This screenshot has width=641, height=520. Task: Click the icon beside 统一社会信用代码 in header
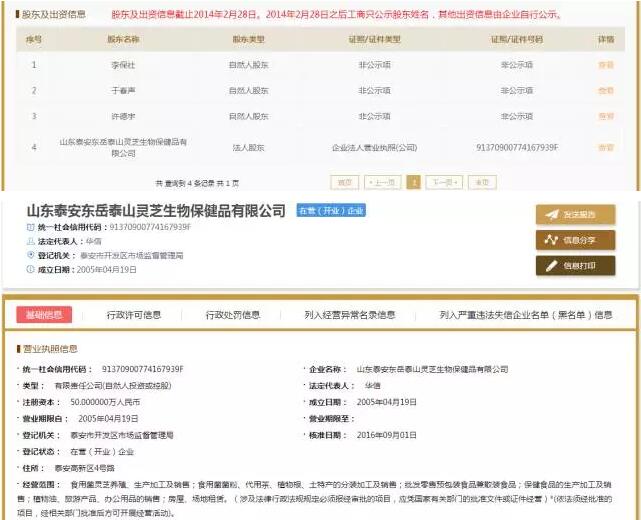click(30, 228)
